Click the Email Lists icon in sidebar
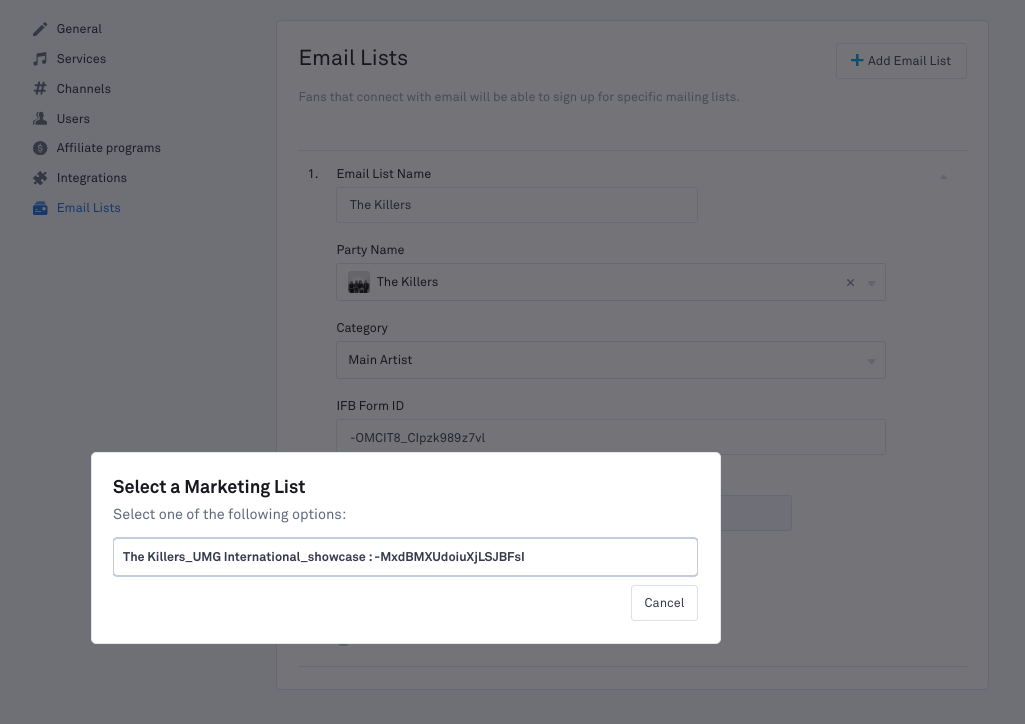This screenshot has height=724, width=1025. [40, 208]
